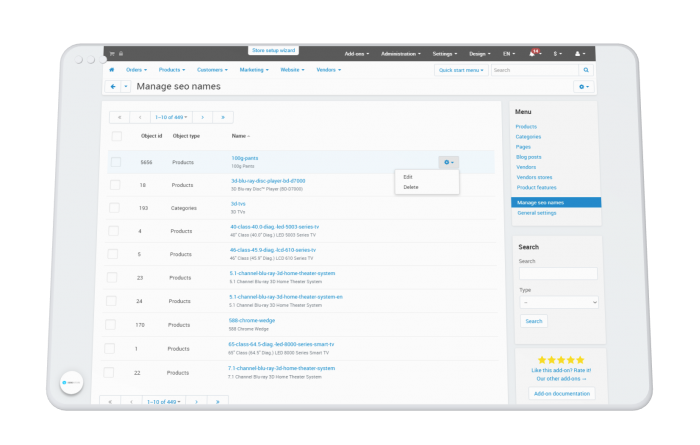Open the user account menu icon

pos(580,54)
